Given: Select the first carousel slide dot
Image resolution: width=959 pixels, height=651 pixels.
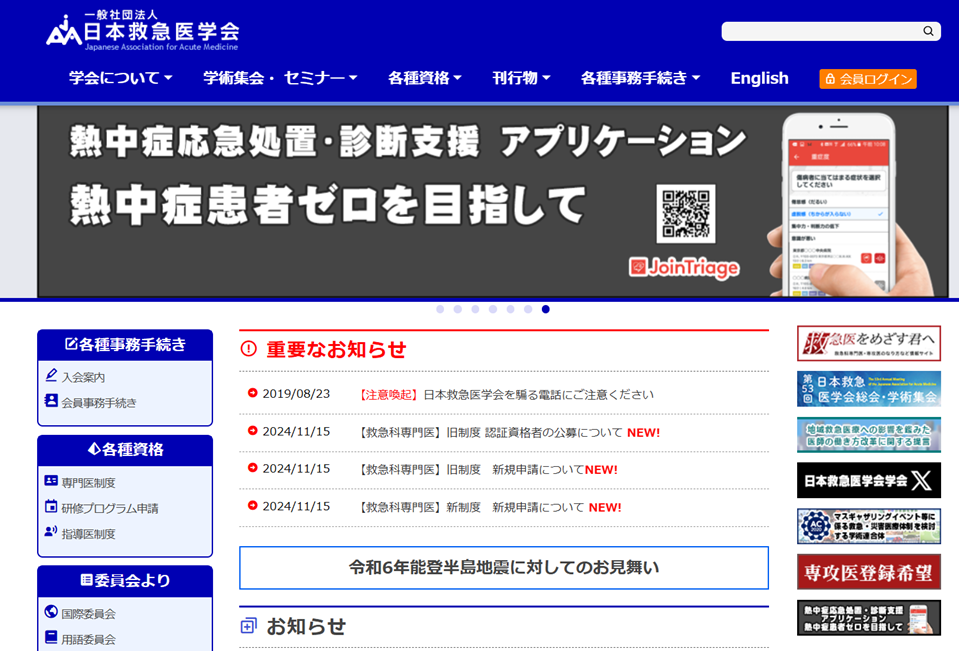Looking at the screenshot, I should (440, 309).
